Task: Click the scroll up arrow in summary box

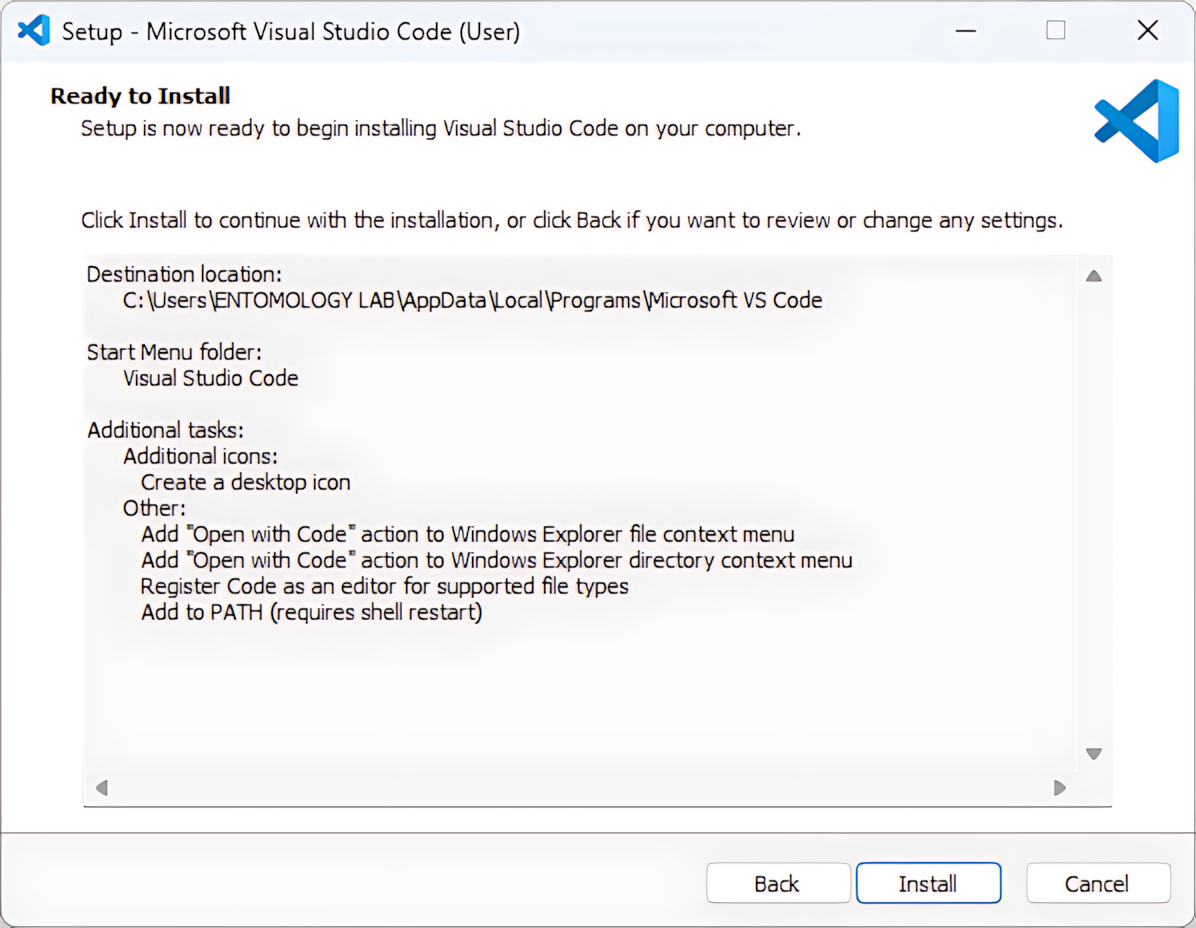Action: click(x=1093, y=276)
